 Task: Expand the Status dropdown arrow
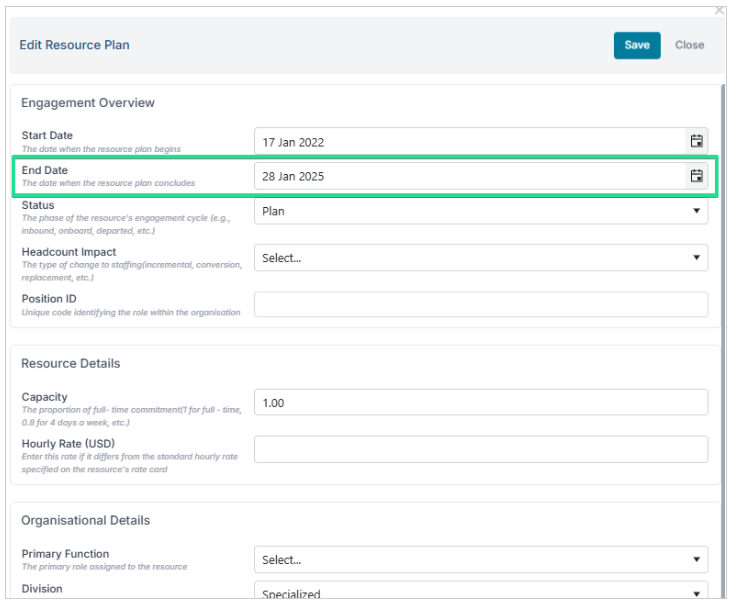pyautogui.click(x=696, y=211)
